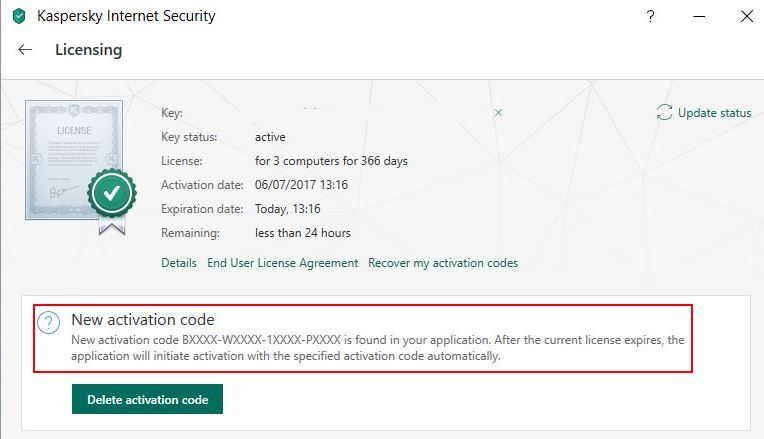The height and width of the screenshot is (439, 764).
Task: Close the Kaspersky Internet Security window
Action: (746, 17)
